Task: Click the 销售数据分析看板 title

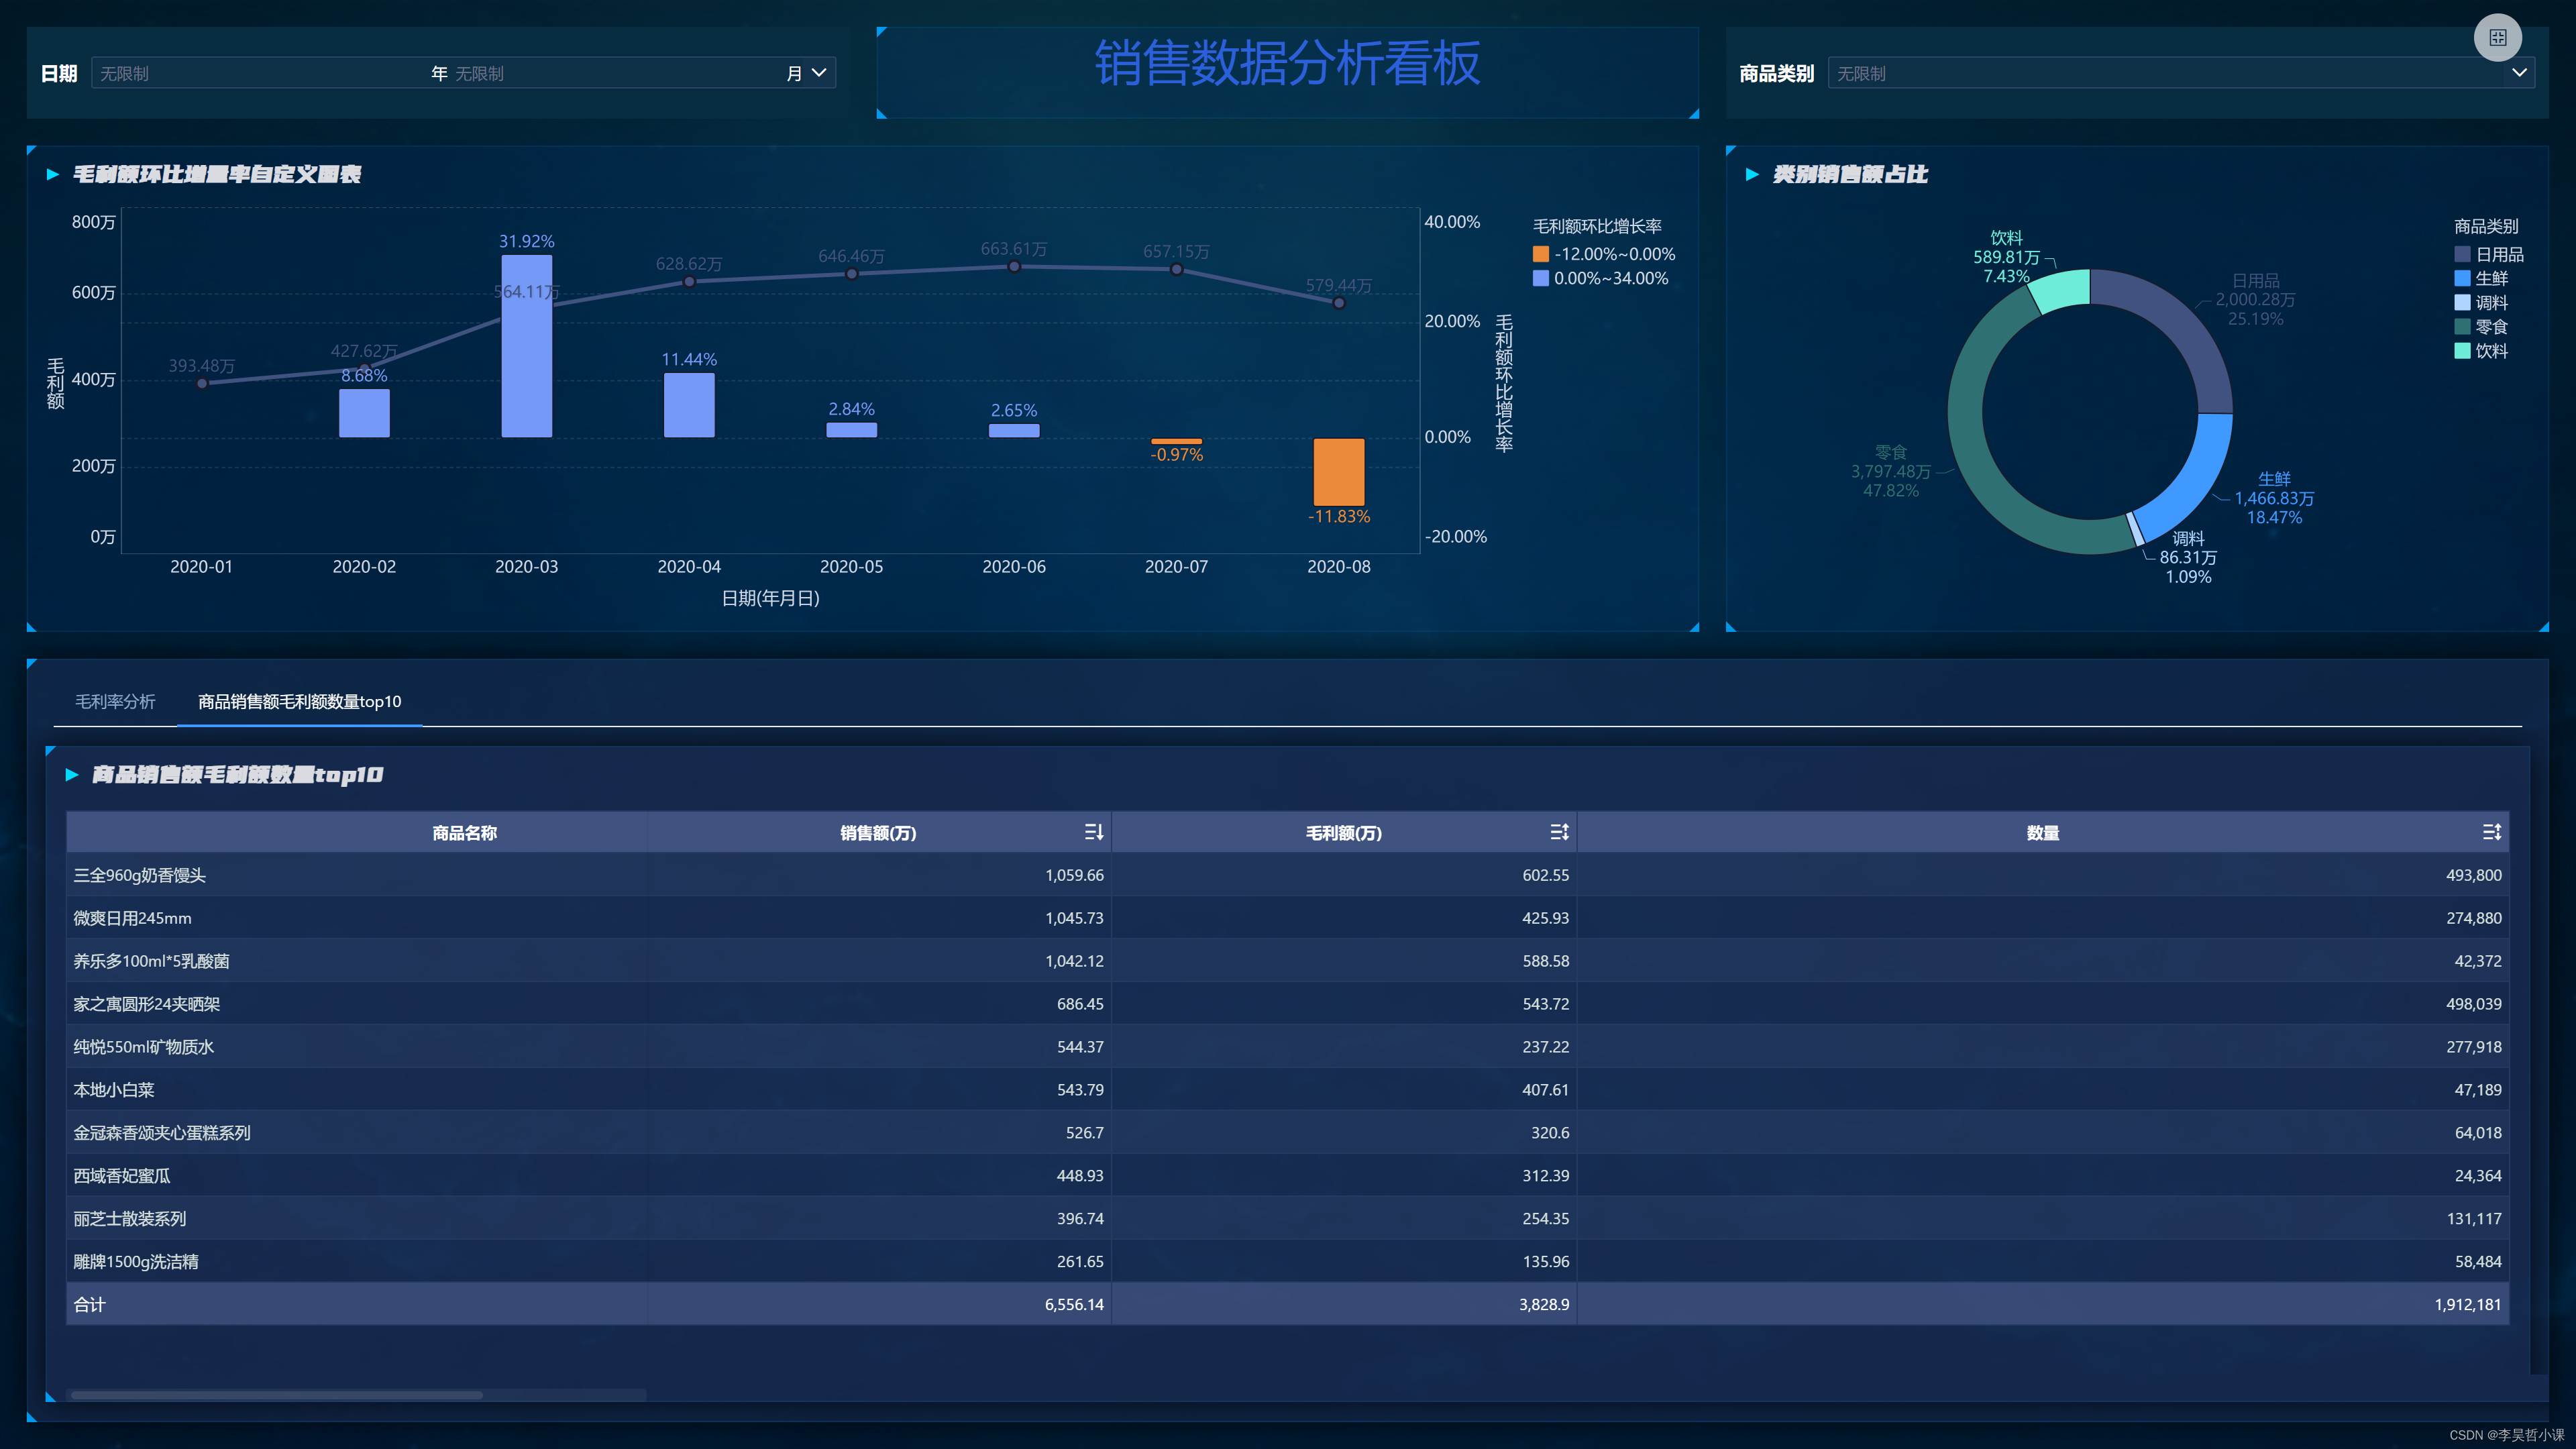Action: [x=1287, y=63]
